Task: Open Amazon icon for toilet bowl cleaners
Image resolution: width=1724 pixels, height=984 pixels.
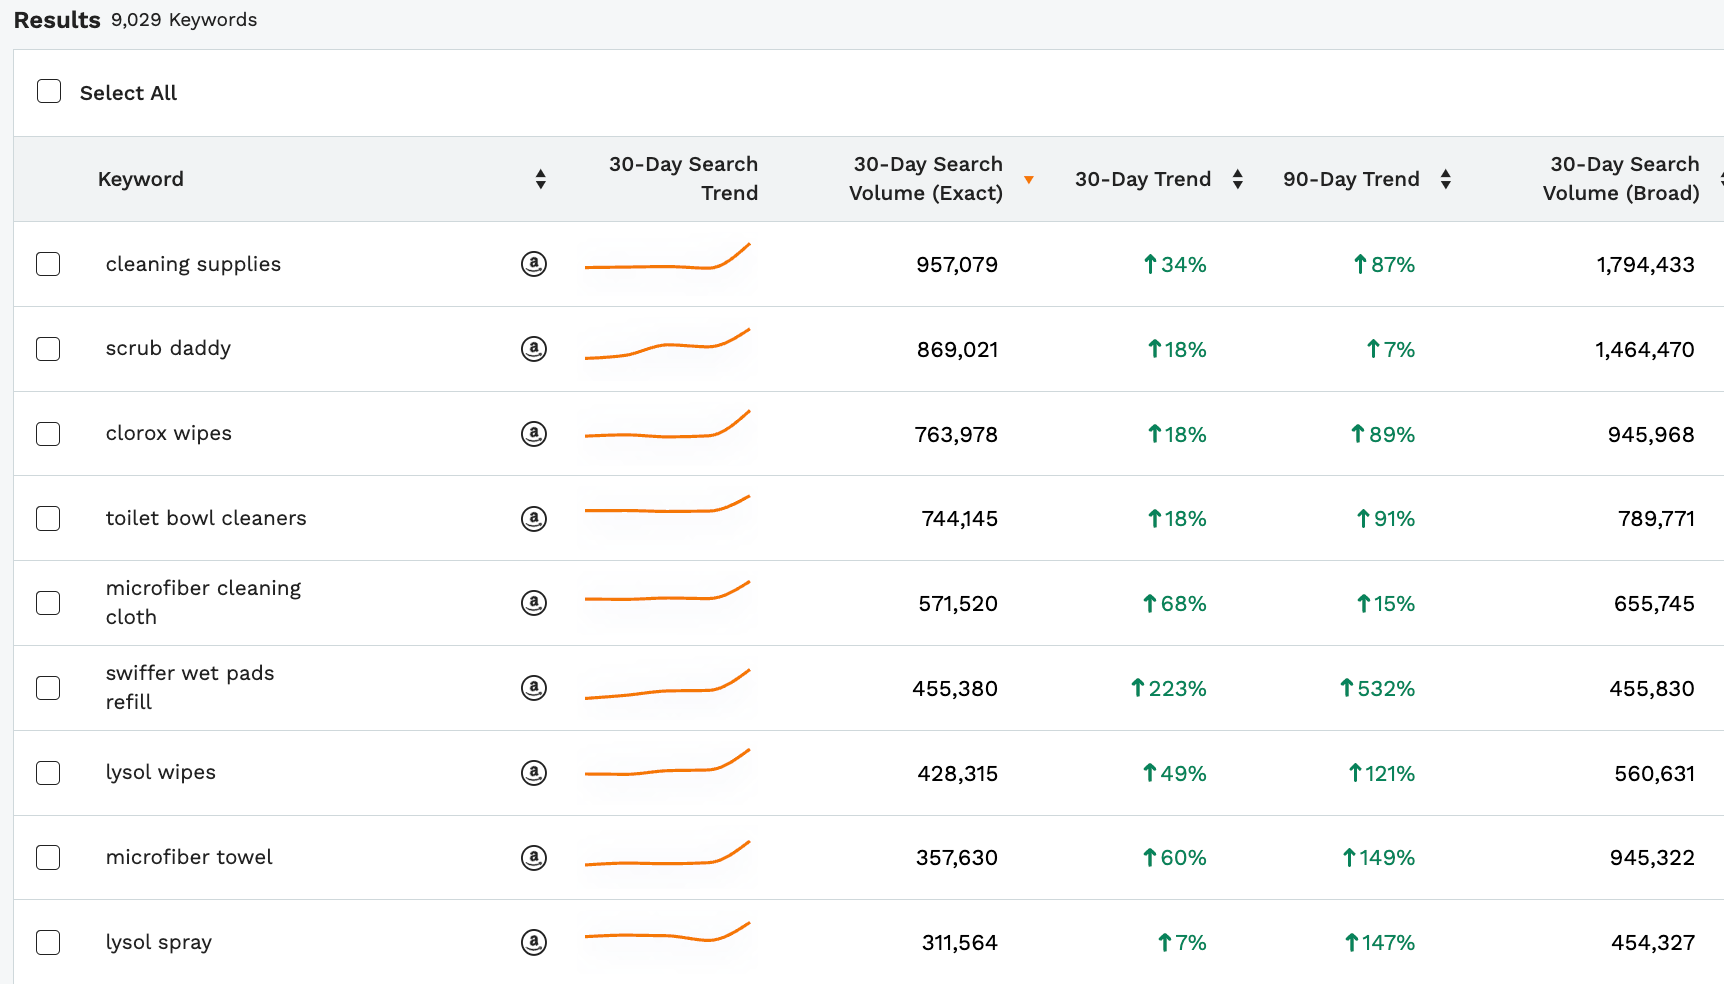Action: 534,518
